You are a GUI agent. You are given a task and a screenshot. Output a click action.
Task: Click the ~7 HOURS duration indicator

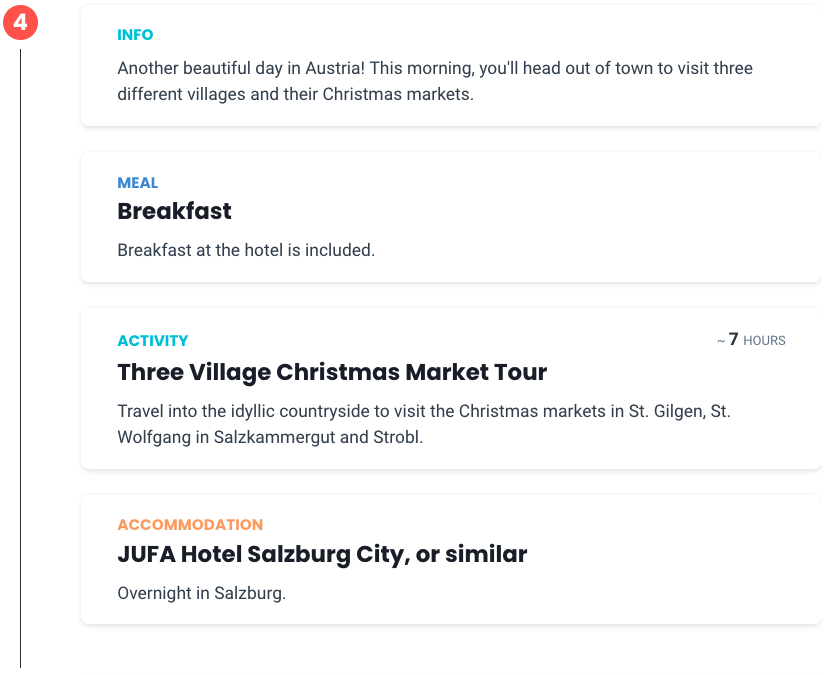tap(751, 340)
